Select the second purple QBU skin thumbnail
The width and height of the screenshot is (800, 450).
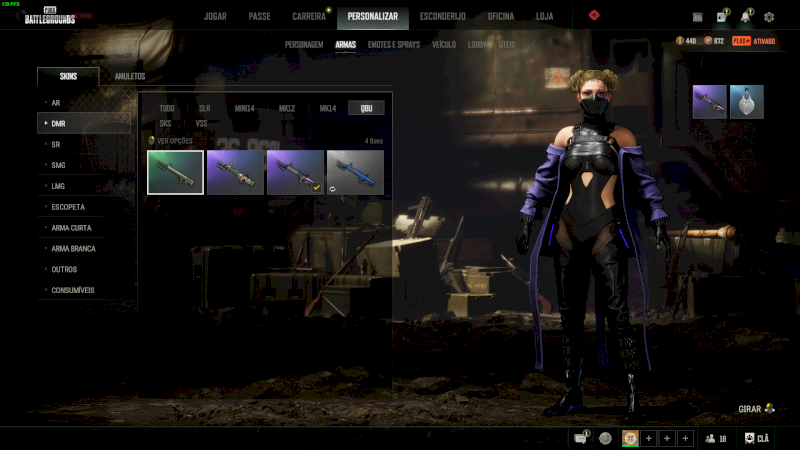pos(235,172)
